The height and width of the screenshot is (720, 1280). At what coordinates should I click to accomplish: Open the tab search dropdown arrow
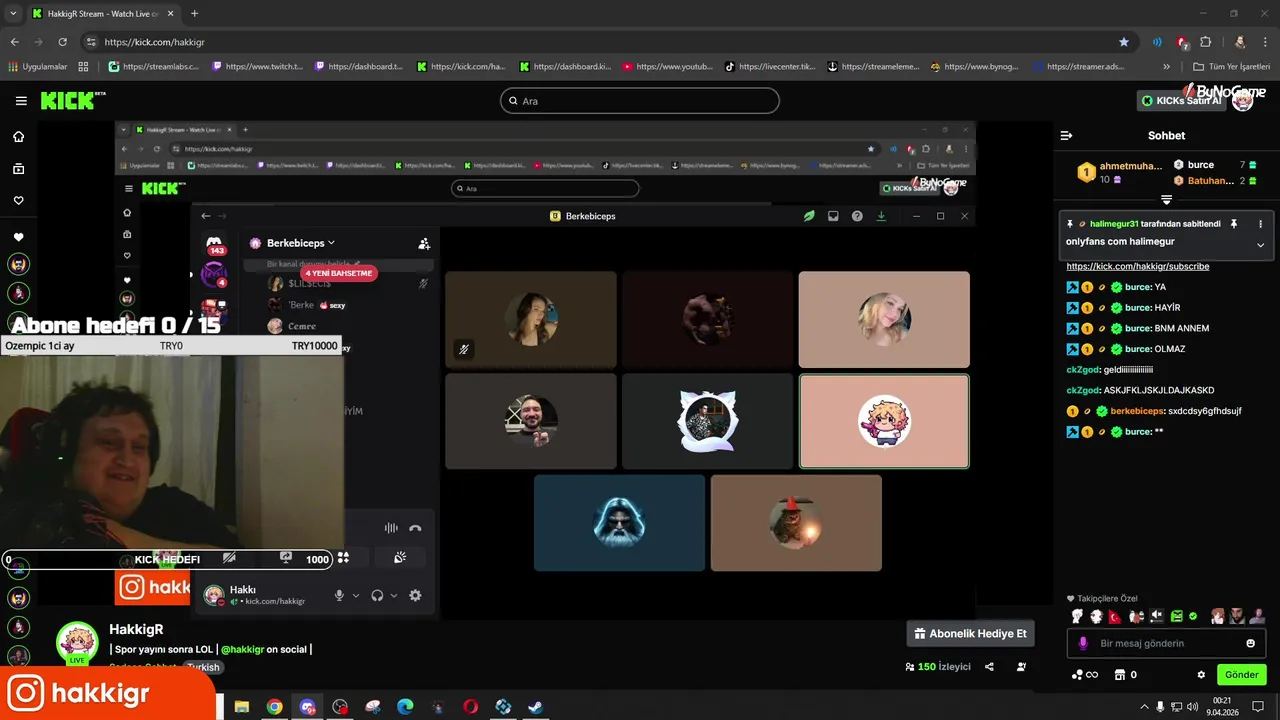coord(13,13)
